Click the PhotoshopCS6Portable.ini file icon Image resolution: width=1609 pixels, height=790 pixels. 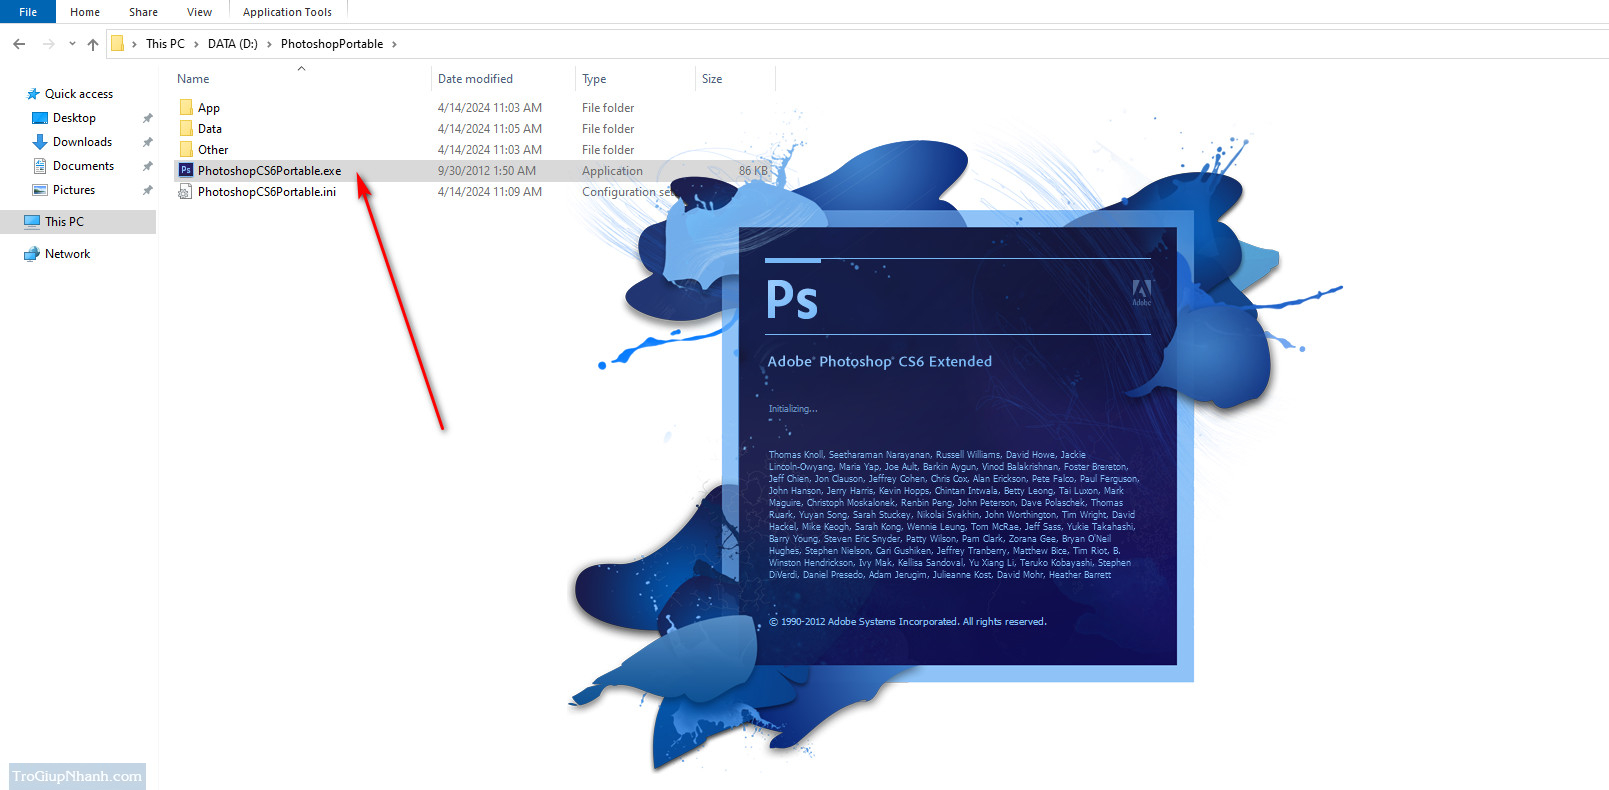185,192
